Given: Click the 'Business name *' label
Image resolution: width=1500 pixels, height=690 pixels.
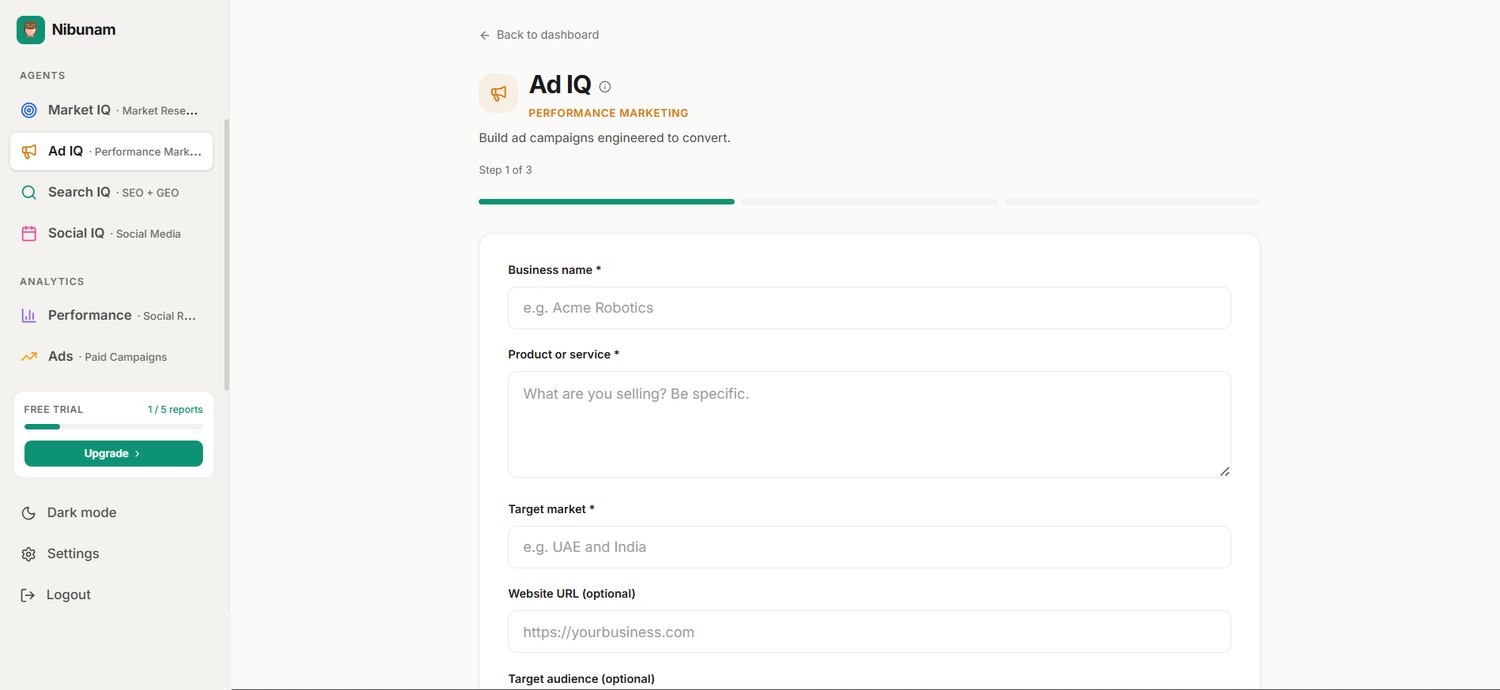Looking at the screenshot, I should pos(554,270).
